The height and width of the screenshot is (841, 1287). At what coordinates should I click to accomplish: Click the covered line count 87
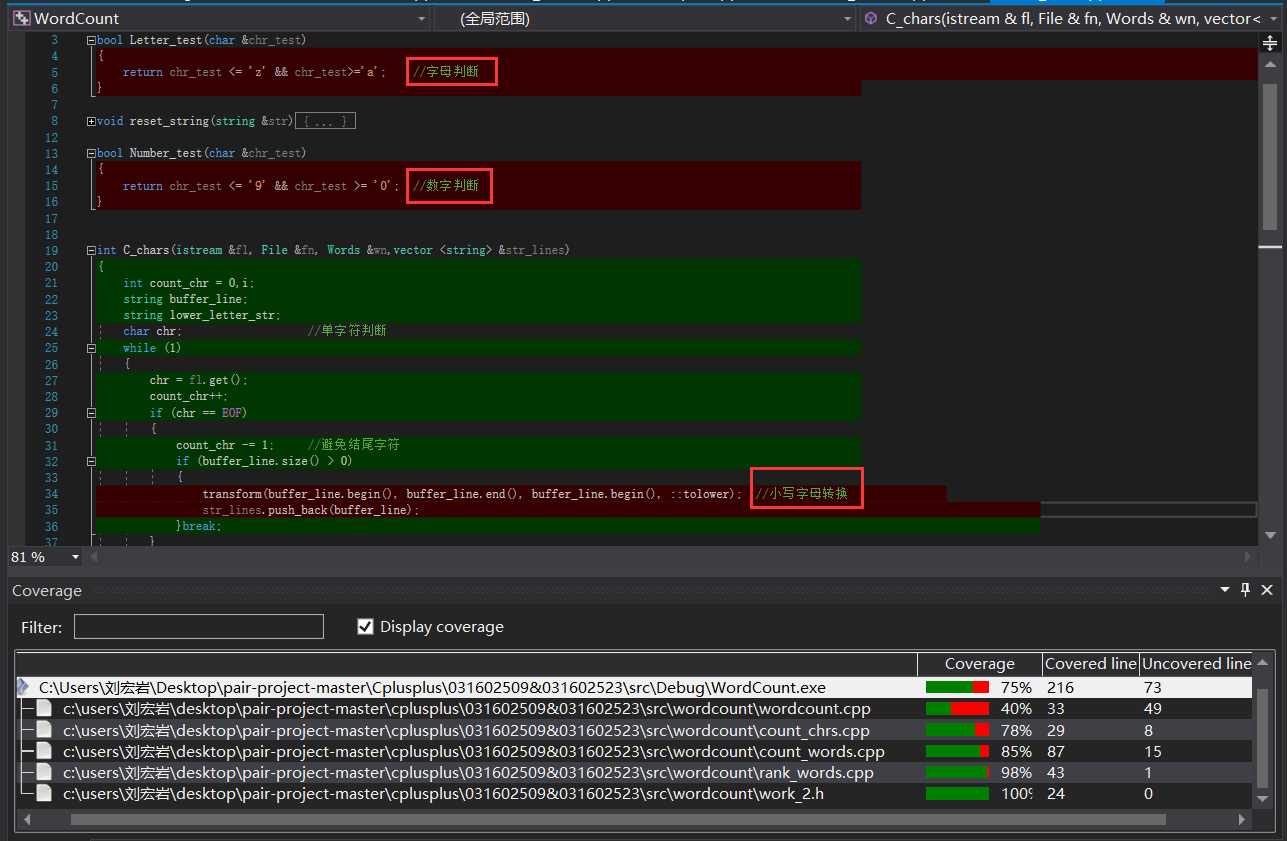(1056, 751)
